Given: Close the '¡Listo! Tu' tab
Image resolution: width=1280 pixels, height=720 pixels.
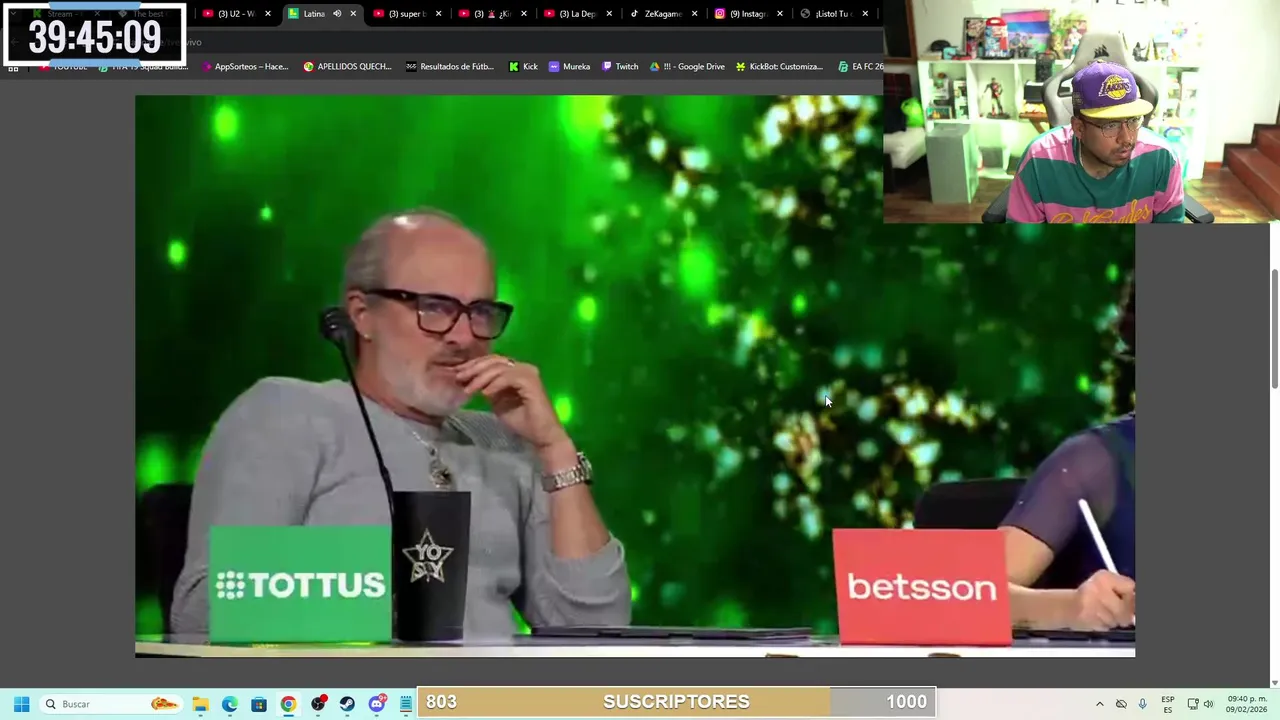Looking at the screenshot, I should 865,13.
